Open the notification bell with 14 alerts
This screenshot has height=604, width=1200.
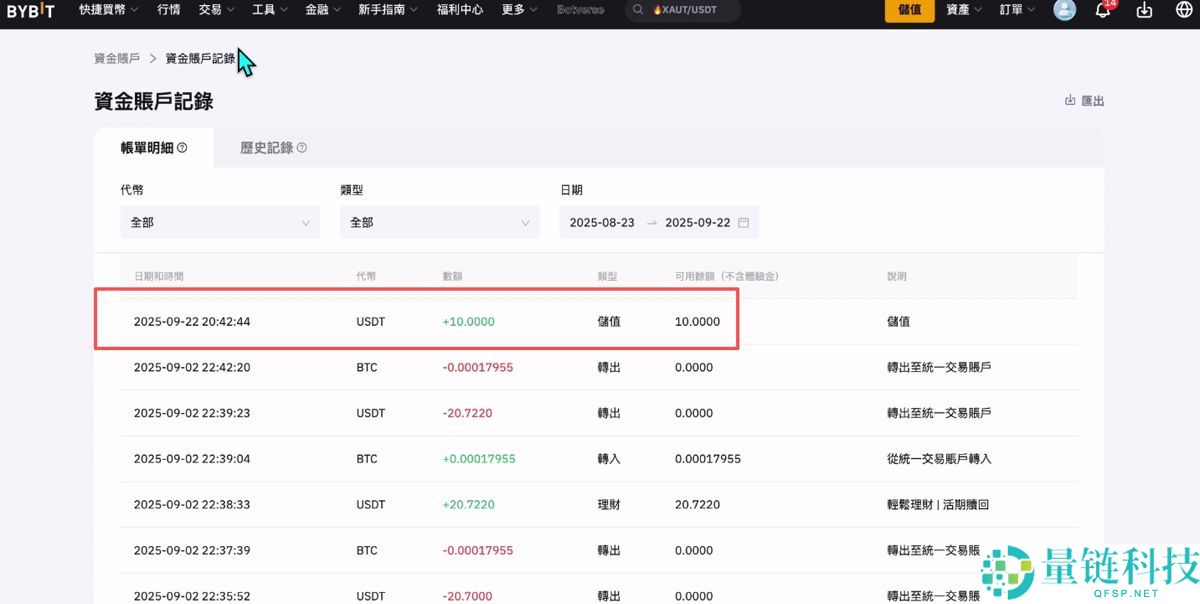tap(1102, 10)
